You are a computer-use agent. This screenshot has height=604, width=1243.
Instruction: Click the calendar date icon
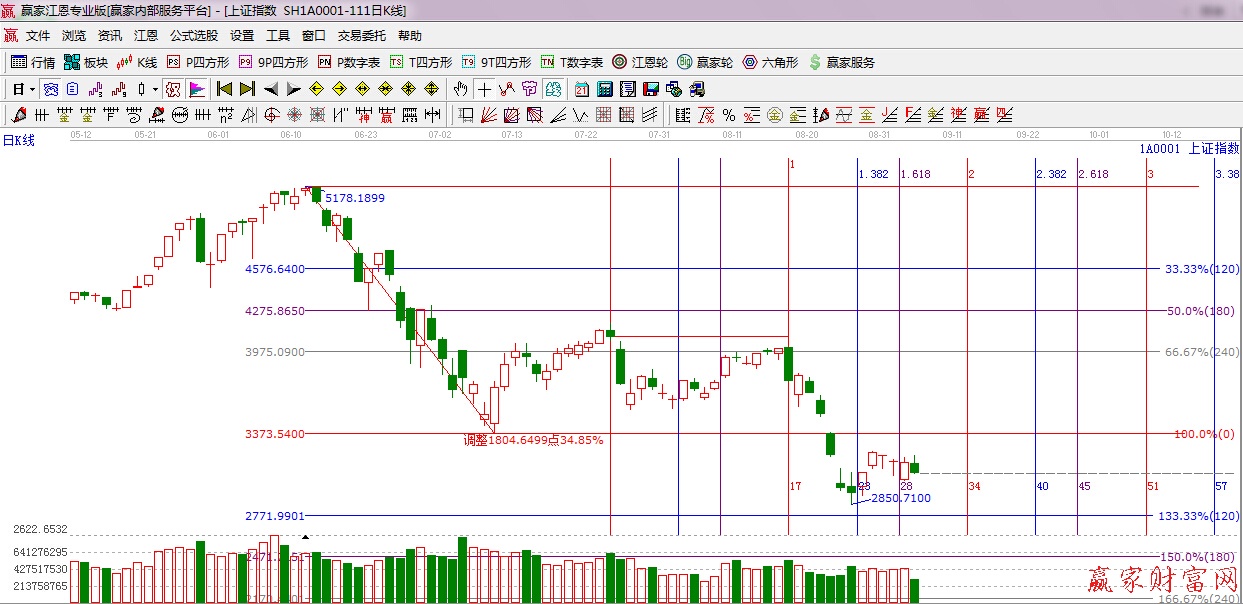[582, 89]
